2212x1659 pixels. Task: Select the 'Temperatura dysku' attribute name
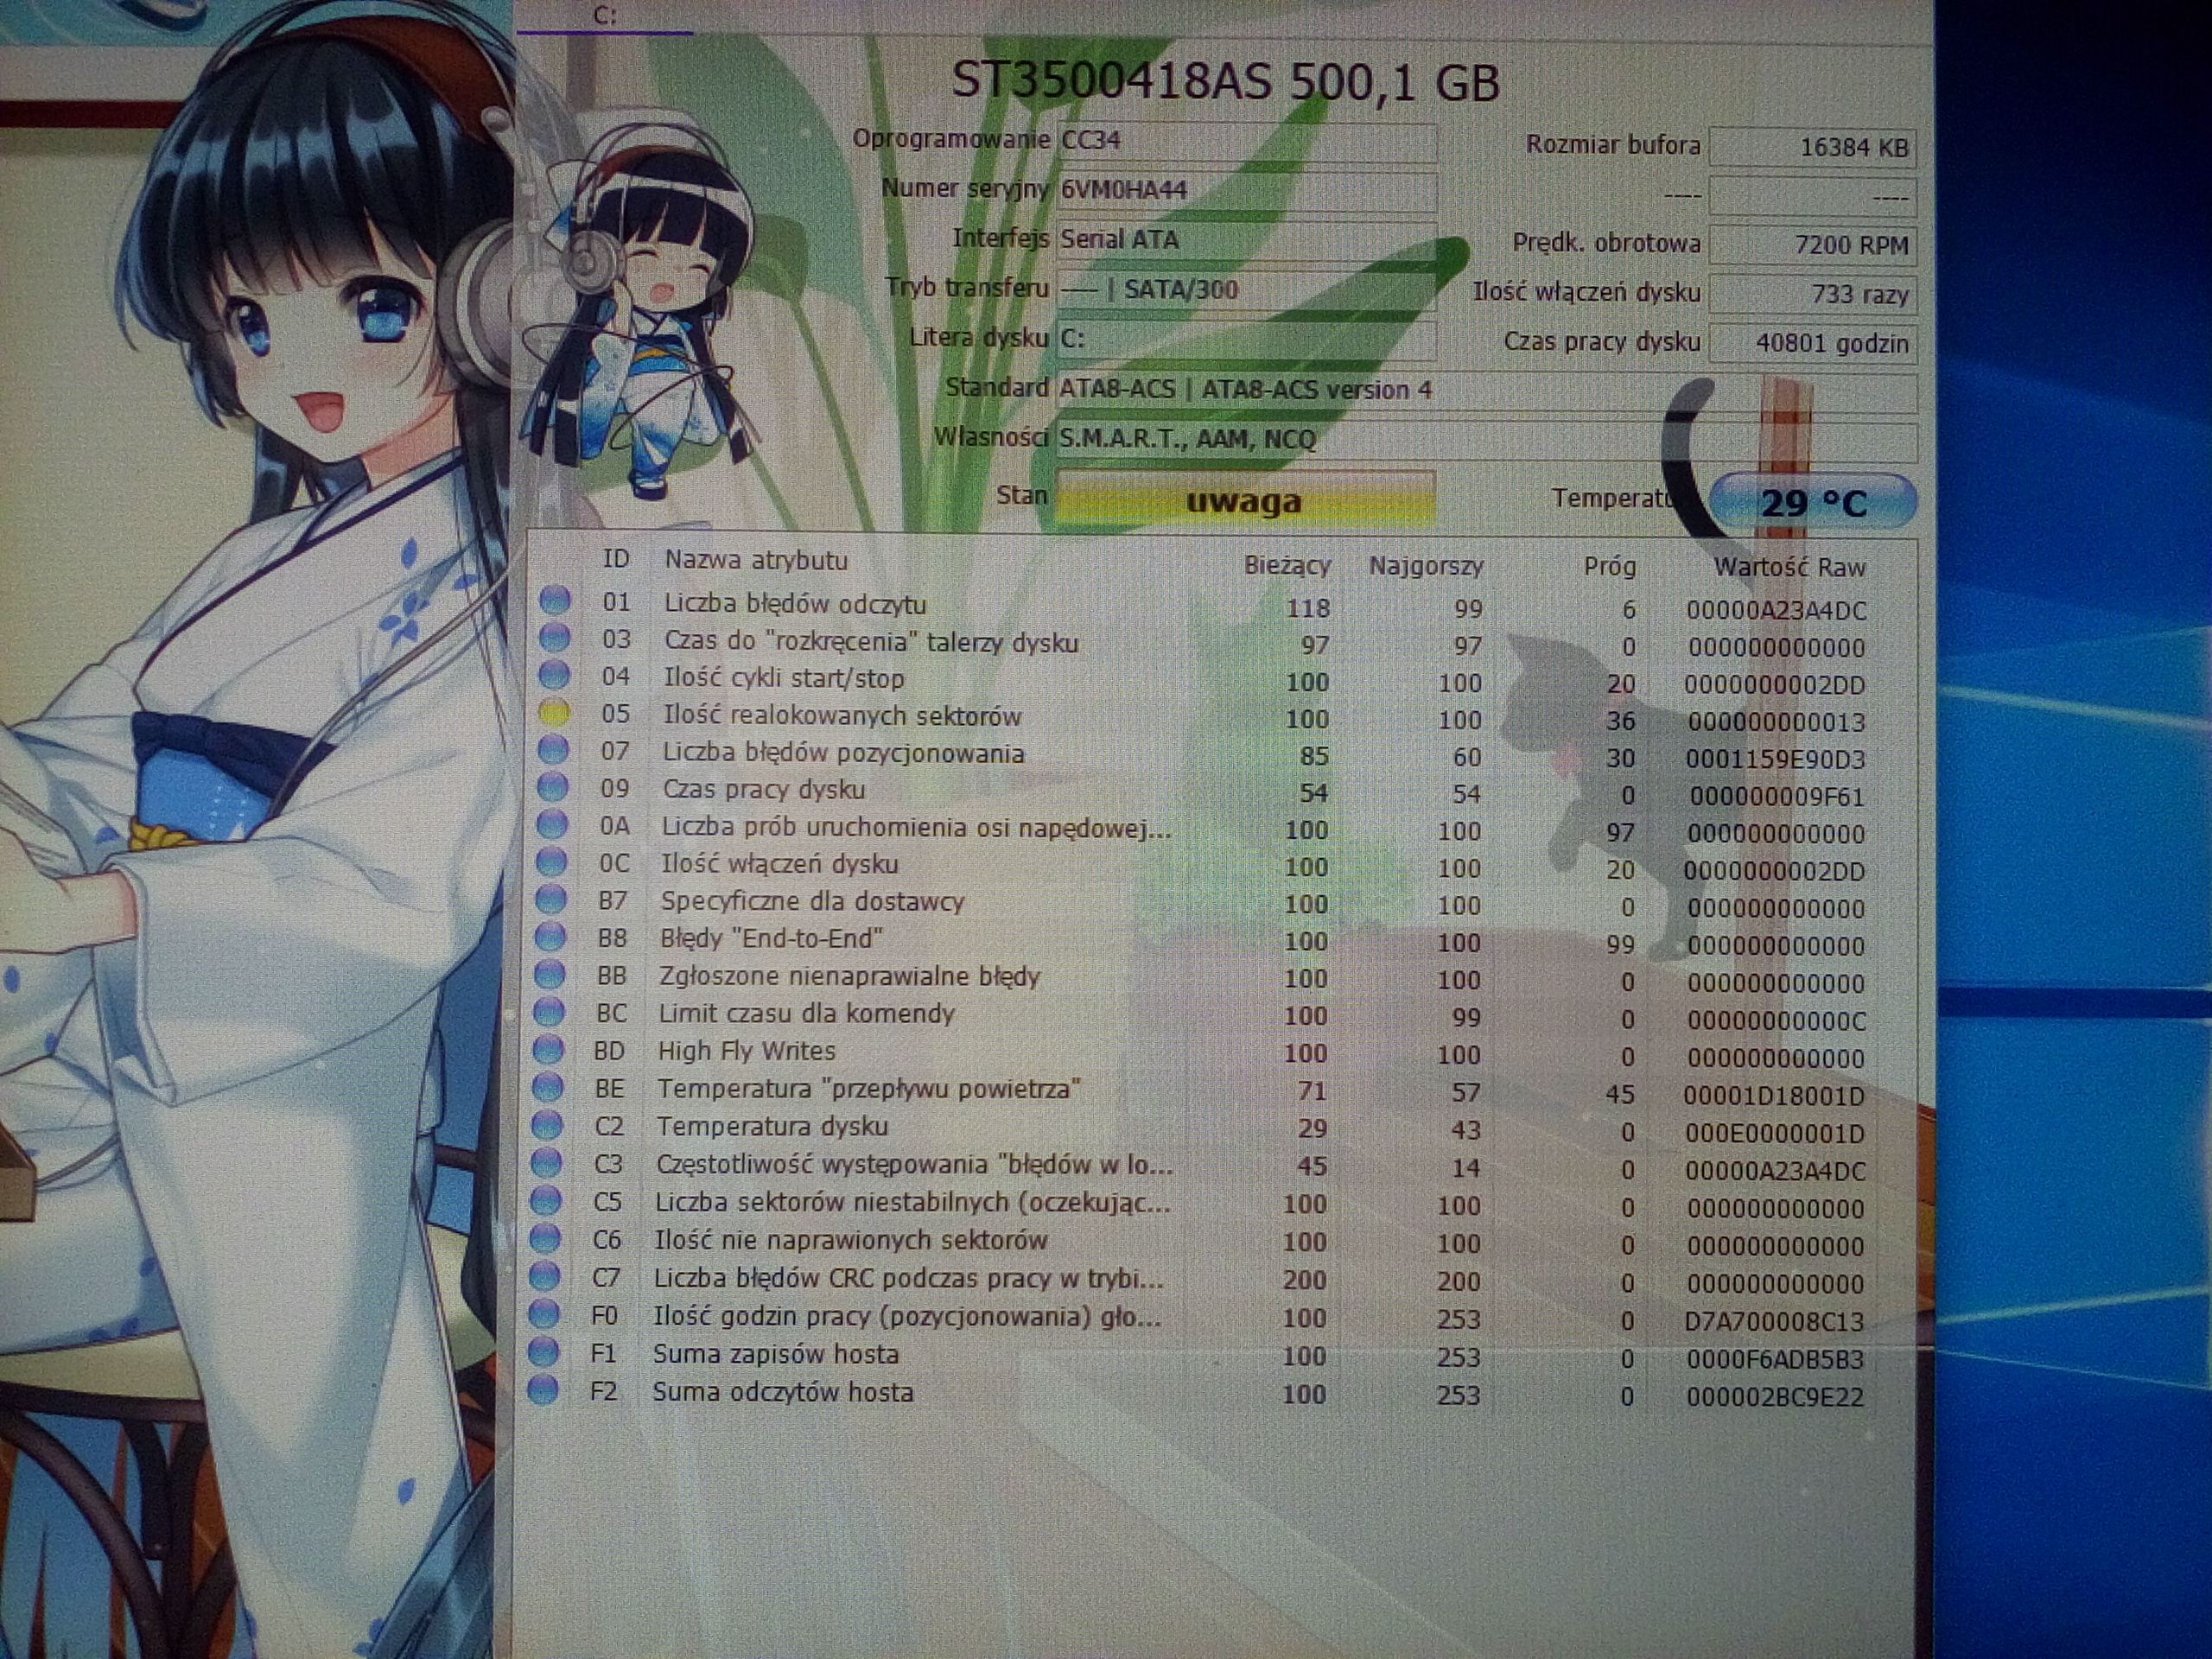point(772,1126)
